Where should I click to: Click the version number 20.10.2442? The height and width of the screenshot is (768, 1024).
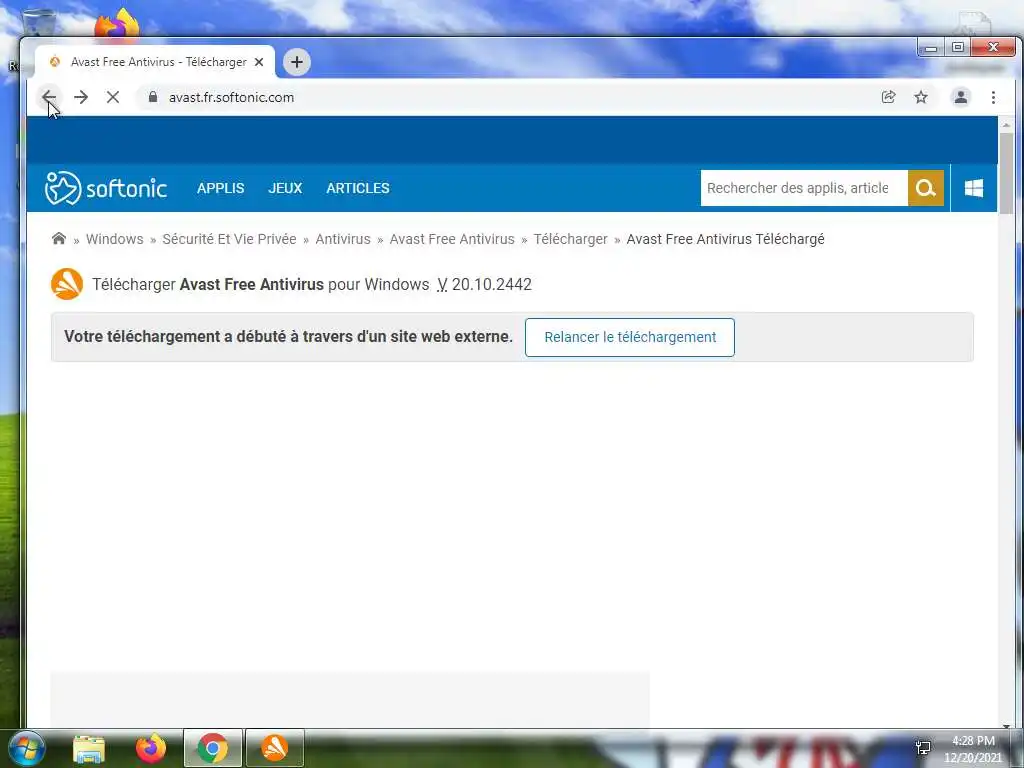point(492,285)
